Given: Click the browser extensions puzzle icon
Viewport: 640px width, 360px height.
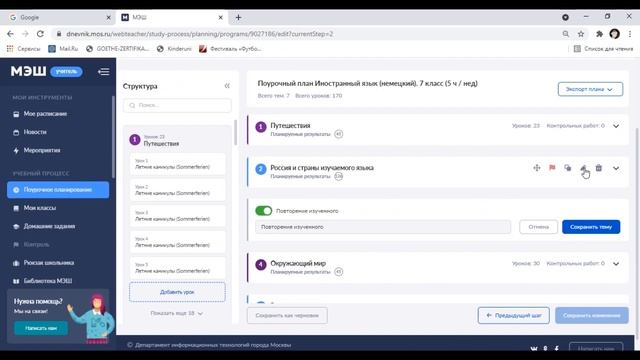Looking at the screenshot, I should point(599,34).
